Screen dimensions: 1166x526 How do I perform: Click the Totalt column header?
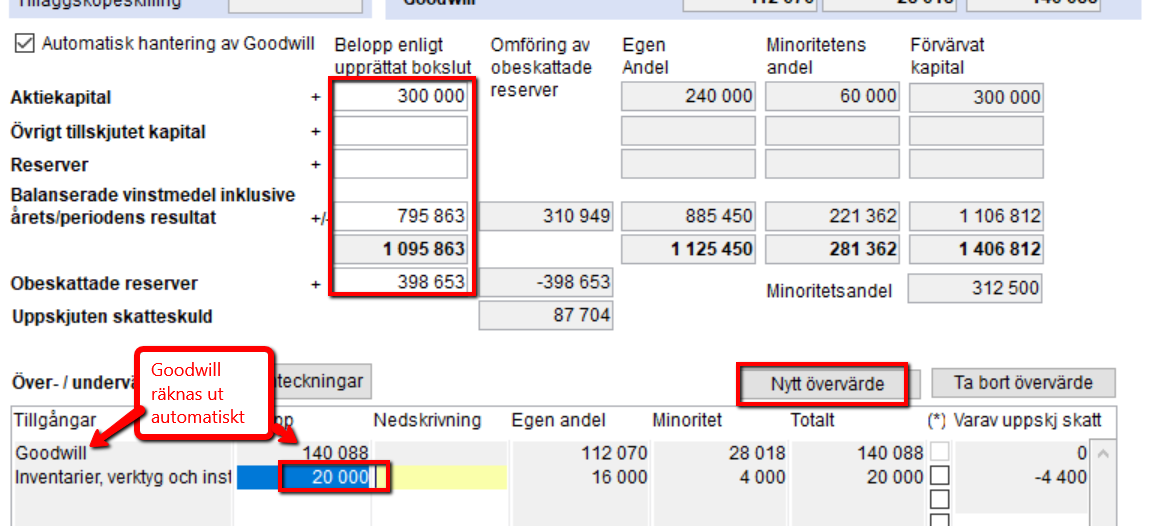point(812,420)
